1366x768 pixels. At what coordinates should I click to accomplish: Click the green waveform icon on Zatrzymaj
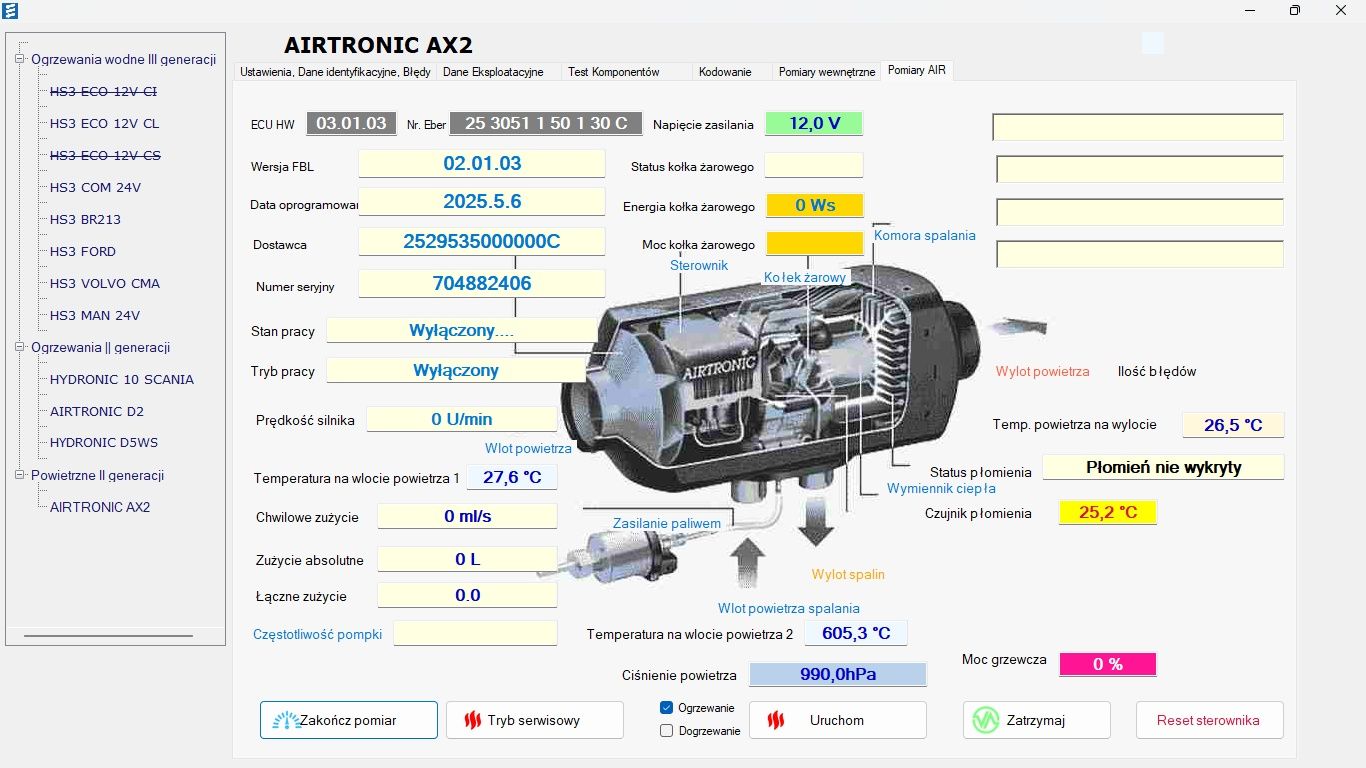[x=986, y=720]
